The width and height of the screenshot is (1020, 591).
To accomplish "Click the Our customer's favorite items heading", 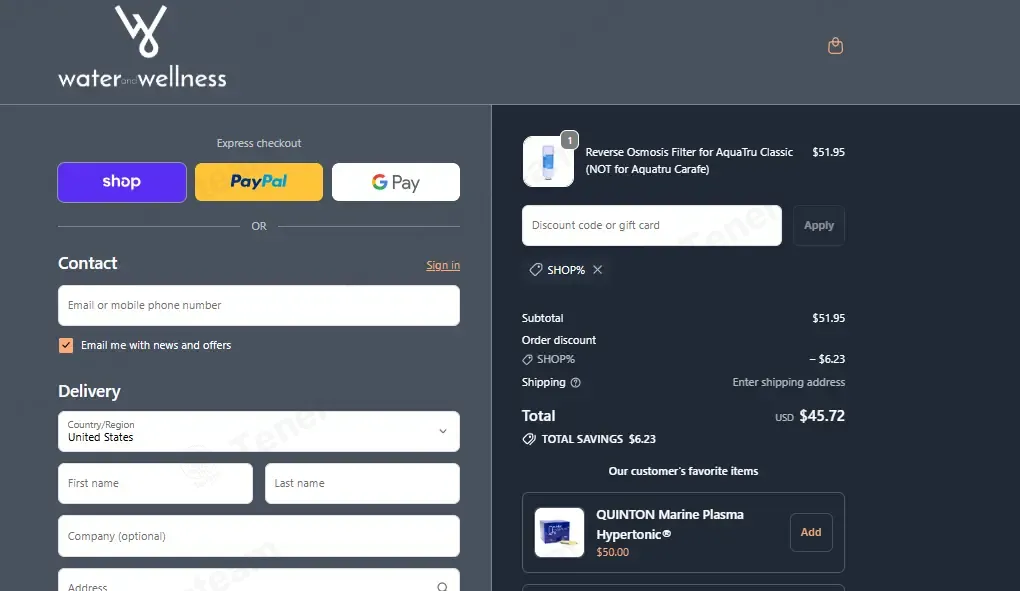I will pyautogui.click(x=683, y=471).
